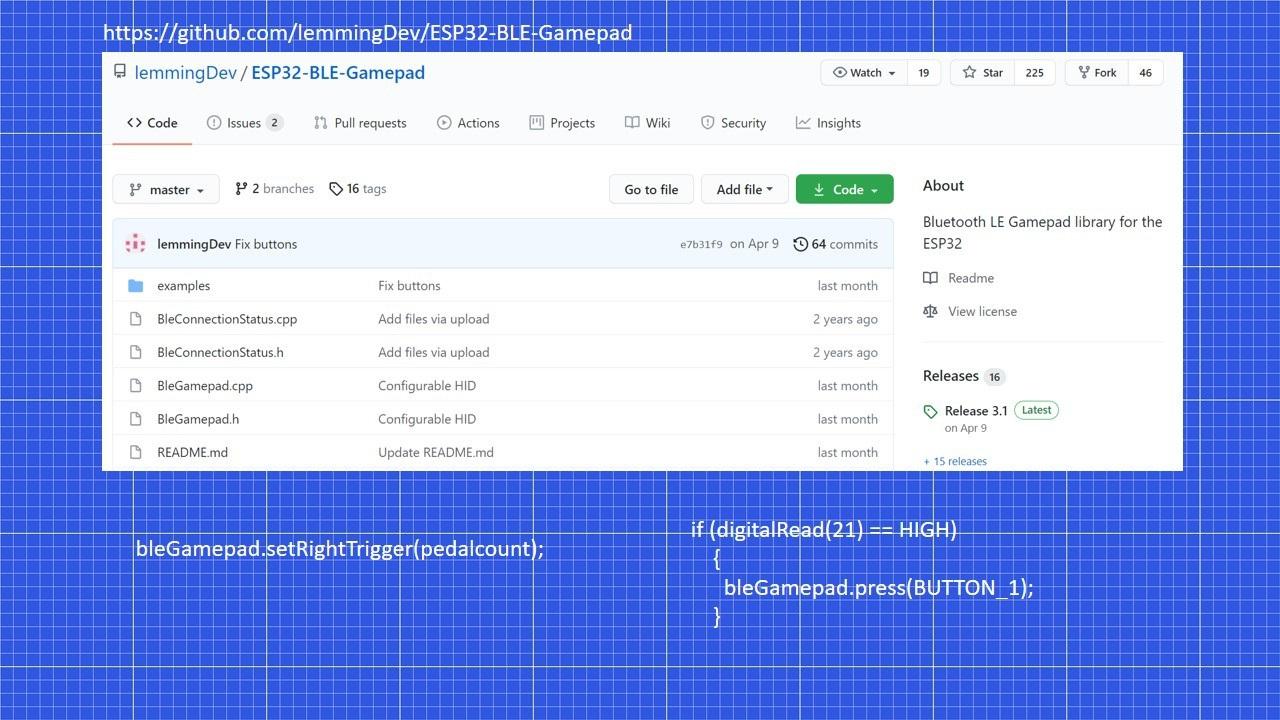Click the lemmingDev avatar icon in commit bar
This screenshot has width=1280, height=720.
point(136,244)
